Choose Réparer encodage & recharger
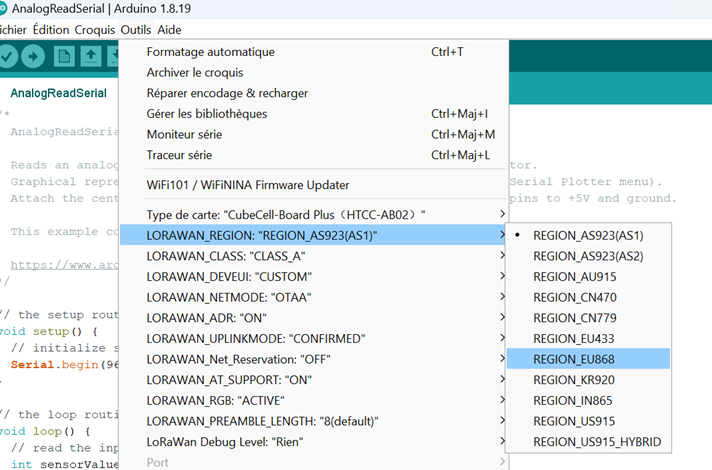 pos(313,93)
